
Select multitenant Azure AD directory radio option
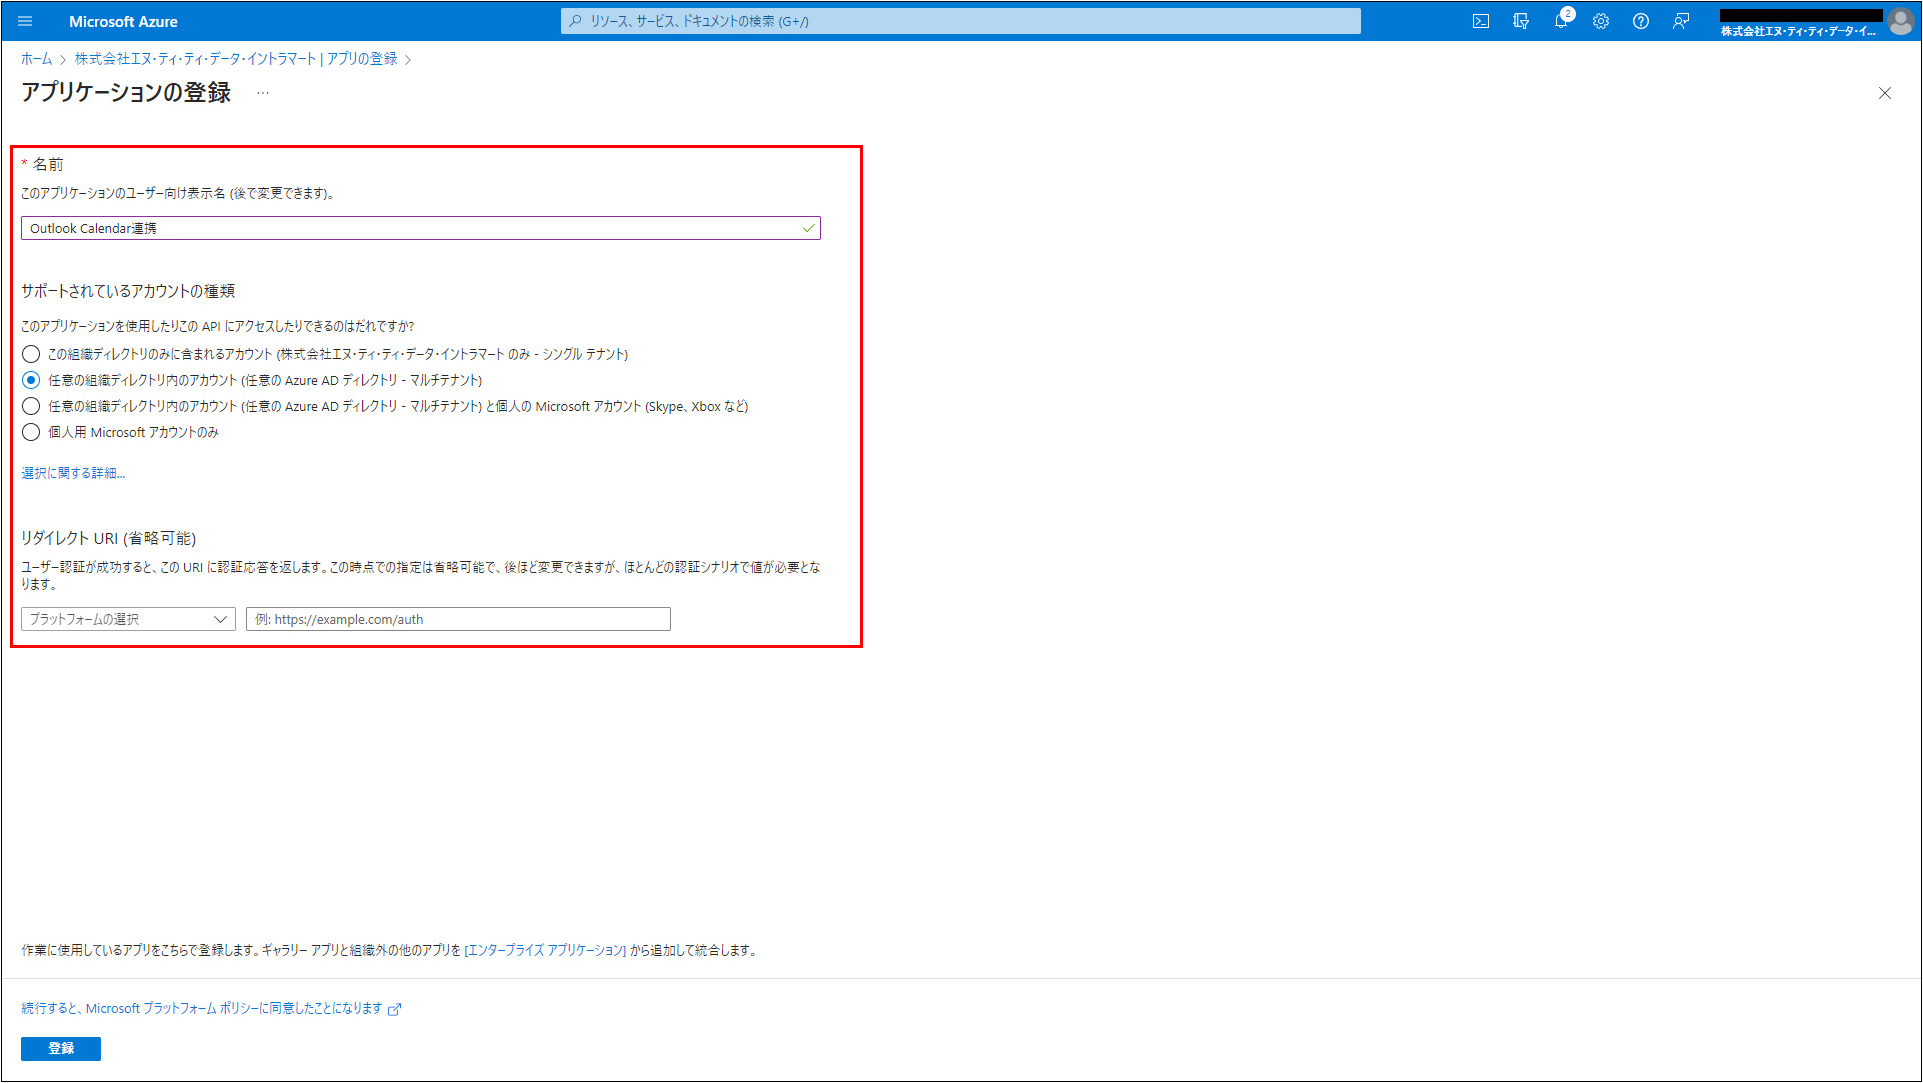pyautogui.click(x=31, y=380)
